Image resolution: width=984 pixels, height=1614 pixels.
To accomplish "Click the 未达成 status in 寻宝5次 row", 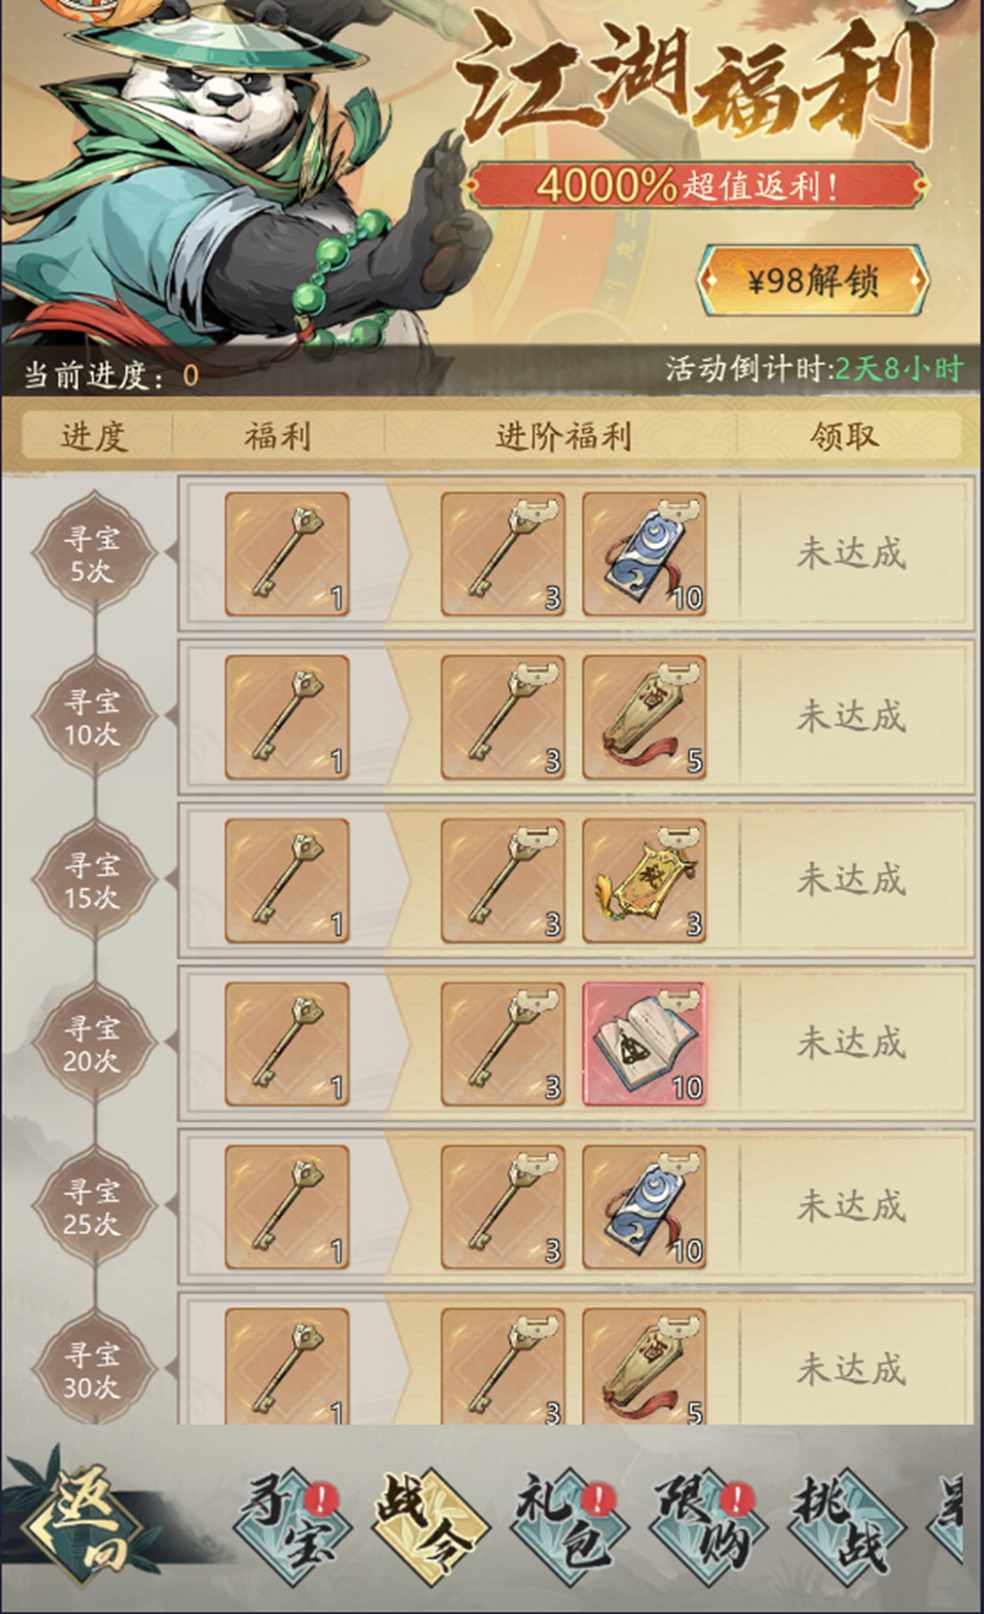I will pos(852,553).
